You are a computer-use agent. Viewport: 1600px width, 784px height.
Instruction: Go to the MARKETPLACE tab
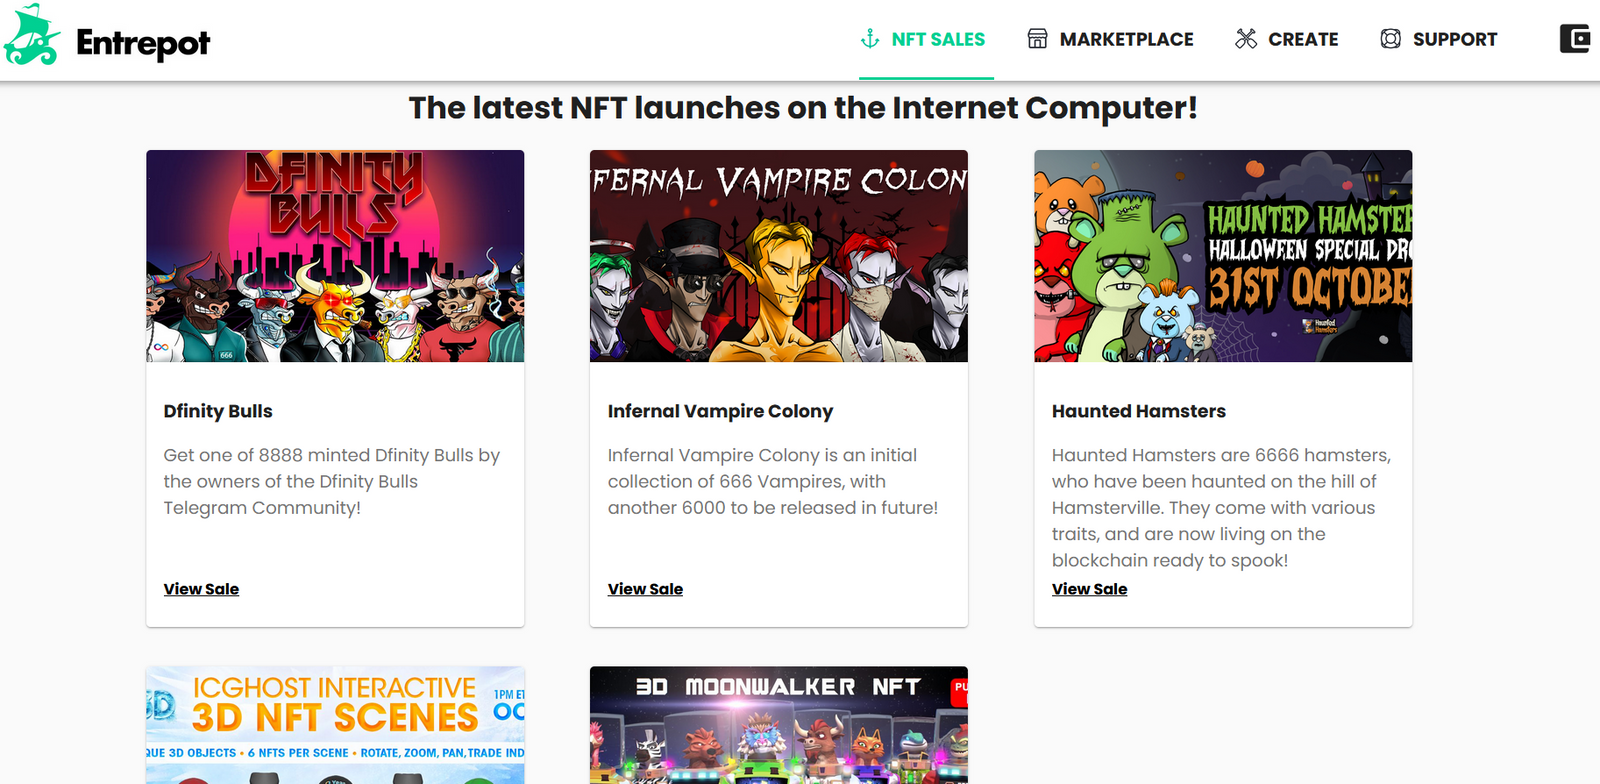(x=1111, y=40)
